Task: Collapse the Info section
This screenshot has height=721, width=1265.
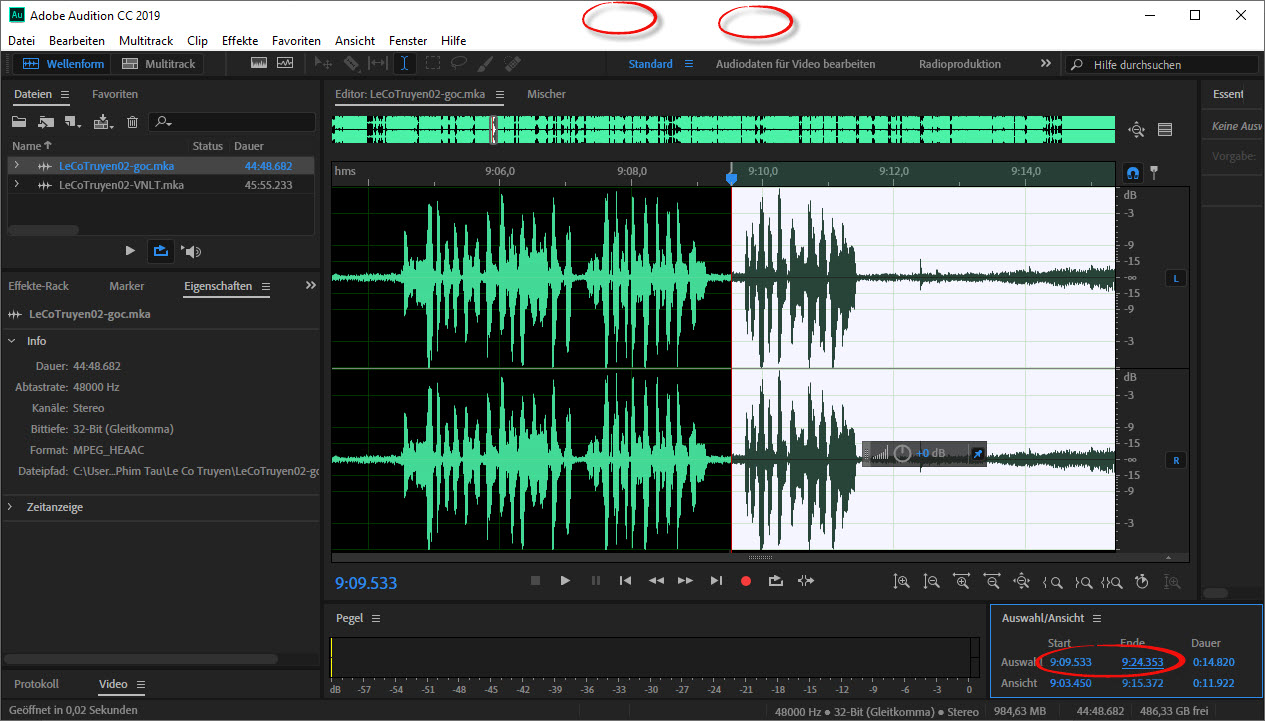Action: point(10,341)
